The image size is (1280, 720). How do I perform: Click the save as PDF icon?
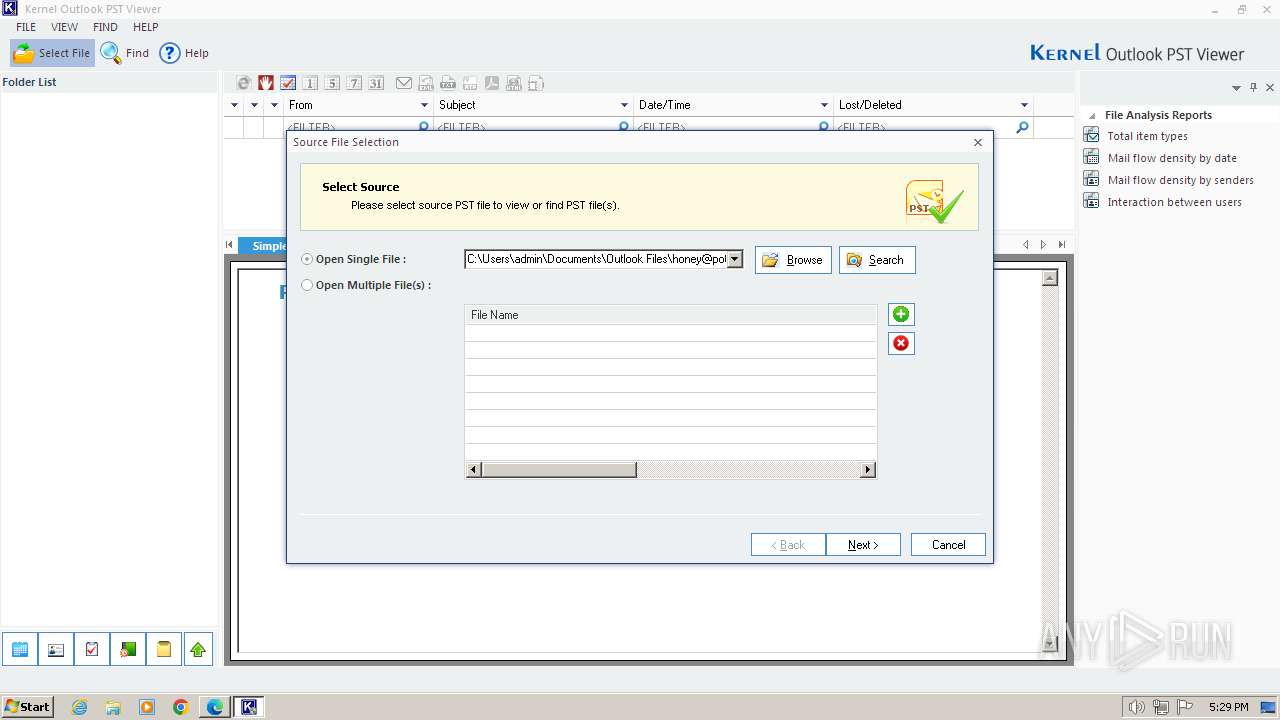(492, 83)
